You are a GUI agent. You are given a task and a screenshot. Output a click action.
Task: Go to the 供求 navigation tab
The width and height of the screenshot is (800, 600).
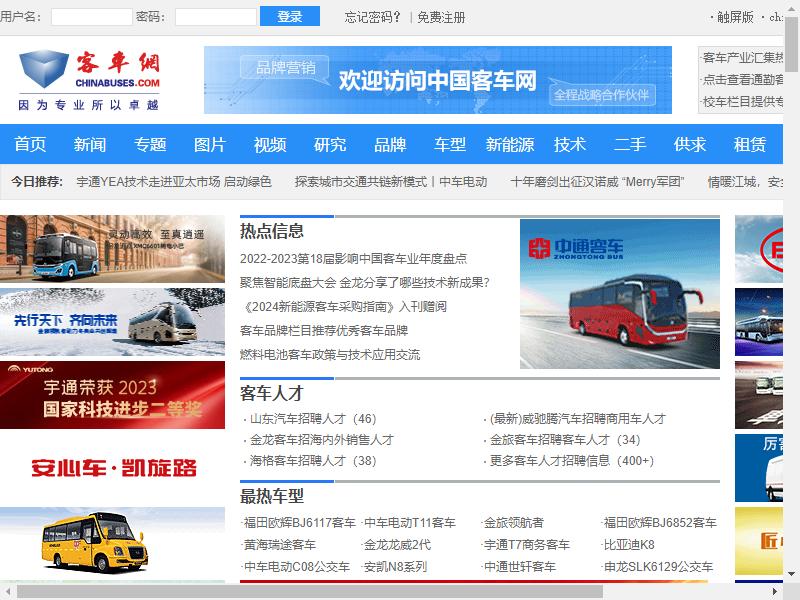point(690,144)
